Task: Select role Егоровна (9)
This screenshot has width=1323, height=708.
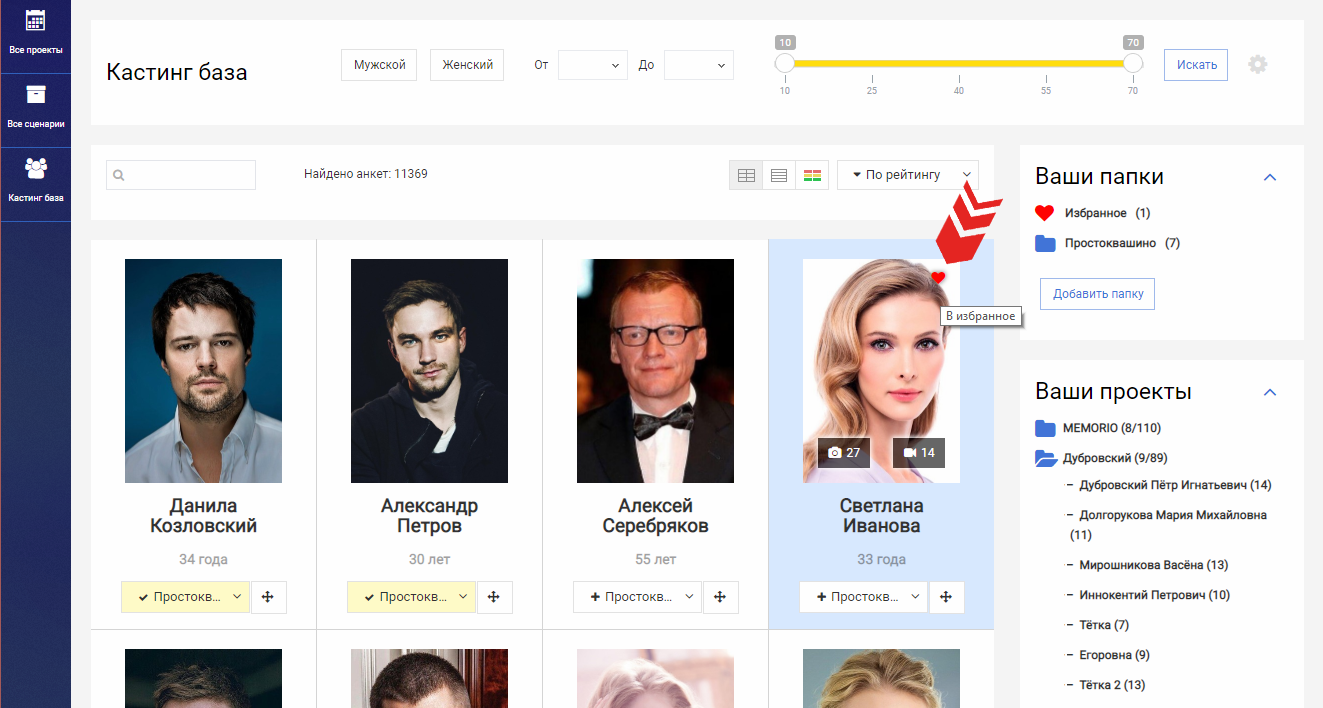Action: pyautogui.click(x=1115, y=655)
